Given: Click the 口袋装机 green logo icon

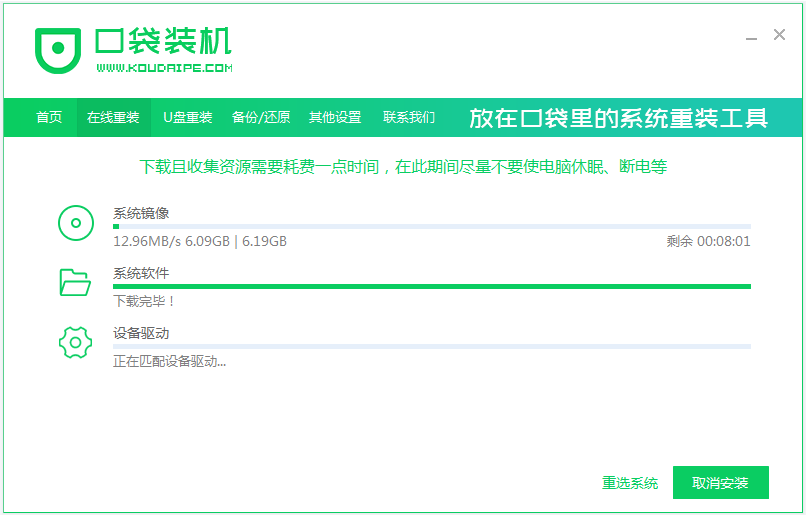Looking at the screenshot, I should [59, 48].
